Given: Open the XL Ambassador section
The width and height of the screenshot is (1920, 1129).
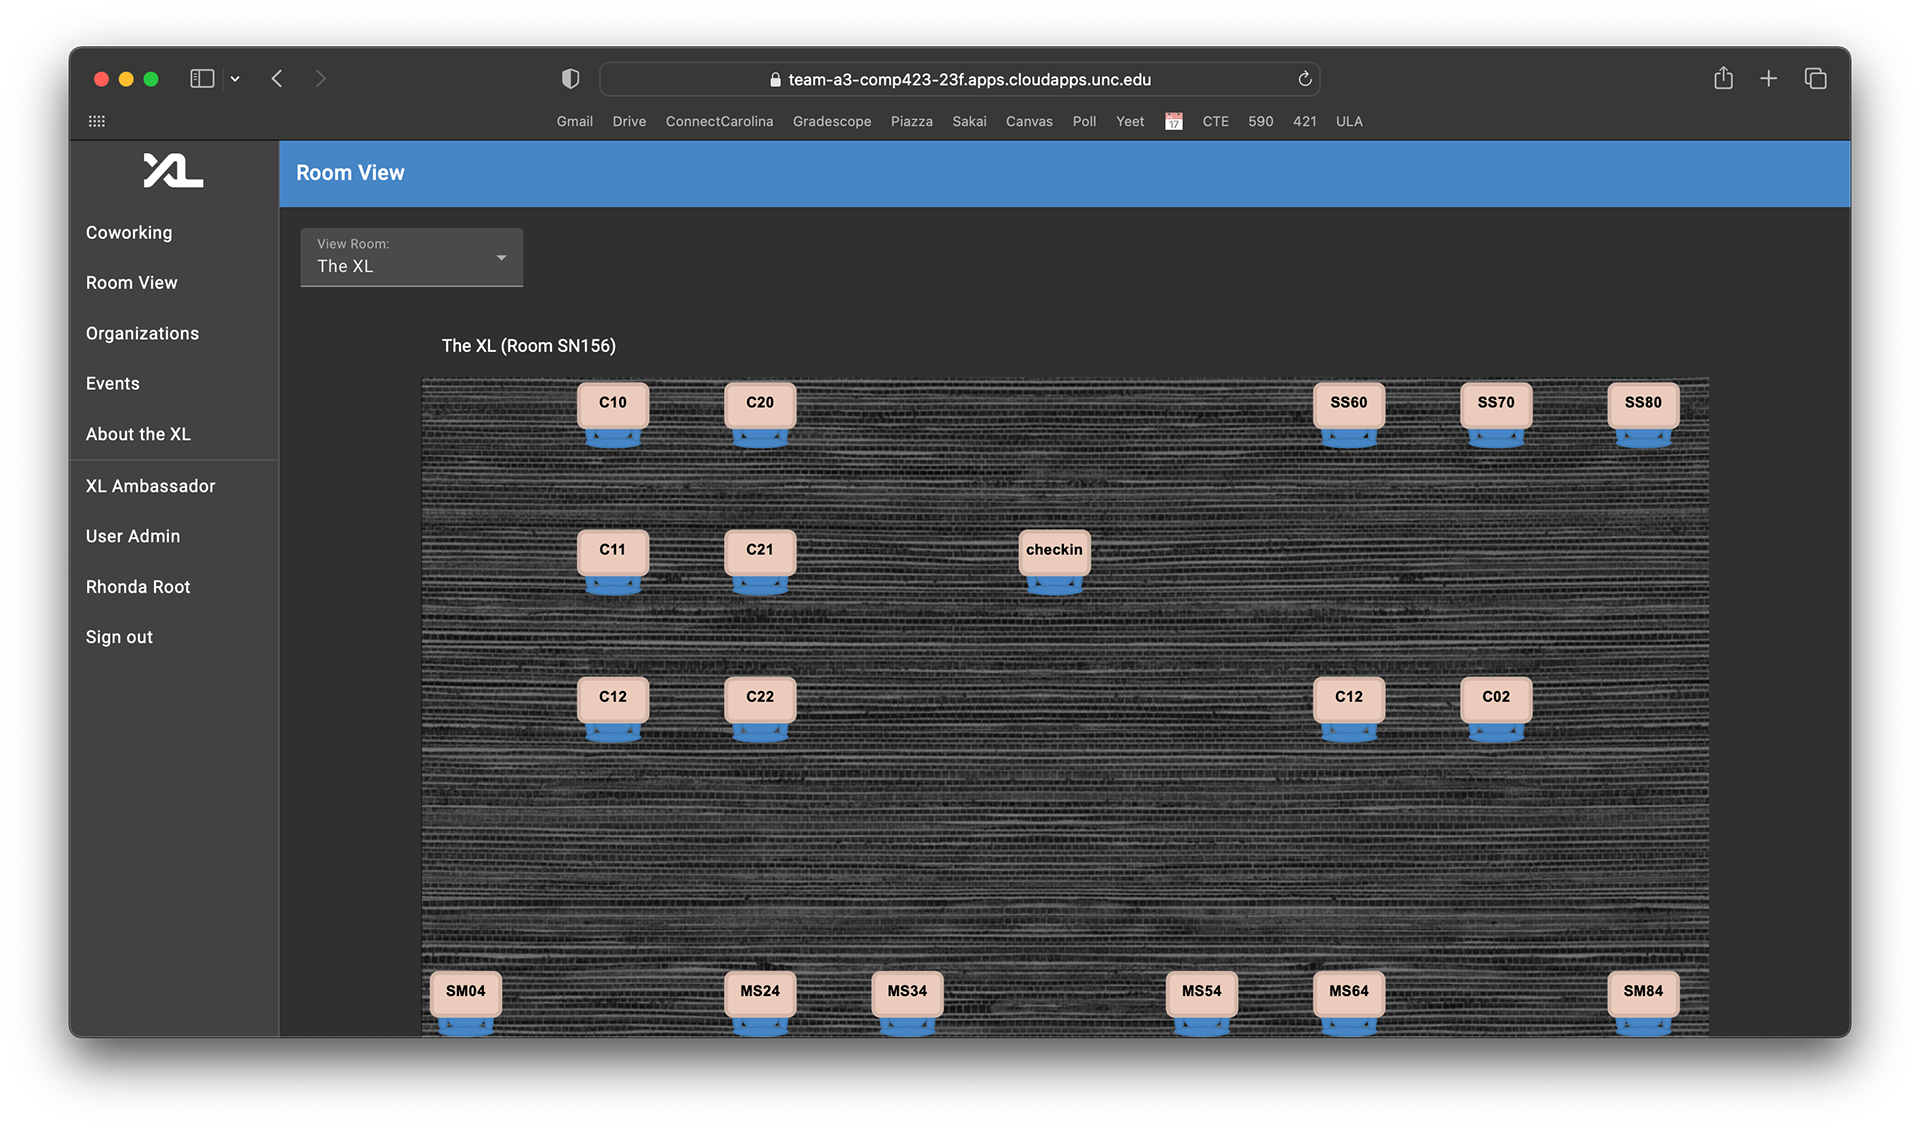Looking at the screenshot, I should click(x=150, y=486).
